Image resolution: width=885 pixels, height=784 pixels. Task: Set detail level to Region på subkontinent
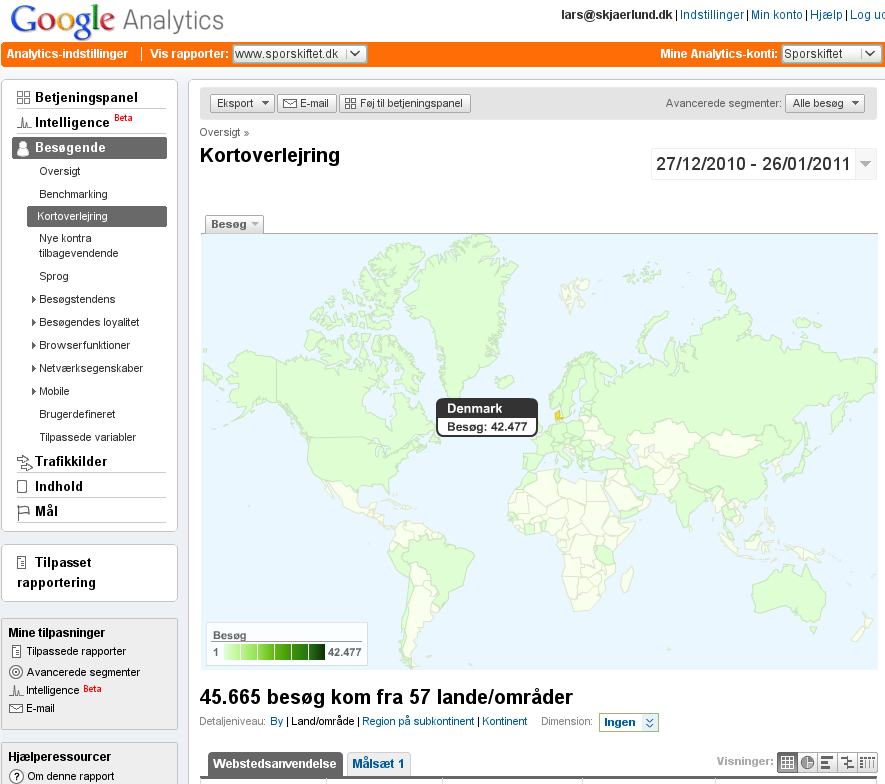point(418,722)
